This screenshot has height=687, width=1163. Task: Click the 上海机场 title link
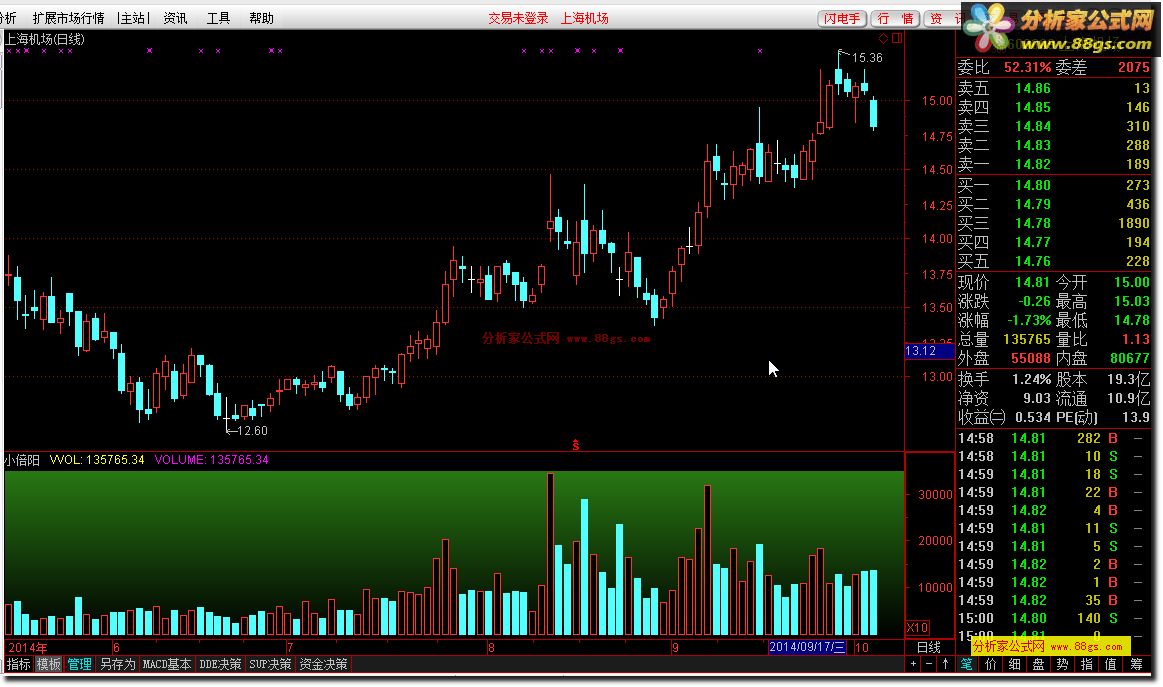(x=584, y=18)
